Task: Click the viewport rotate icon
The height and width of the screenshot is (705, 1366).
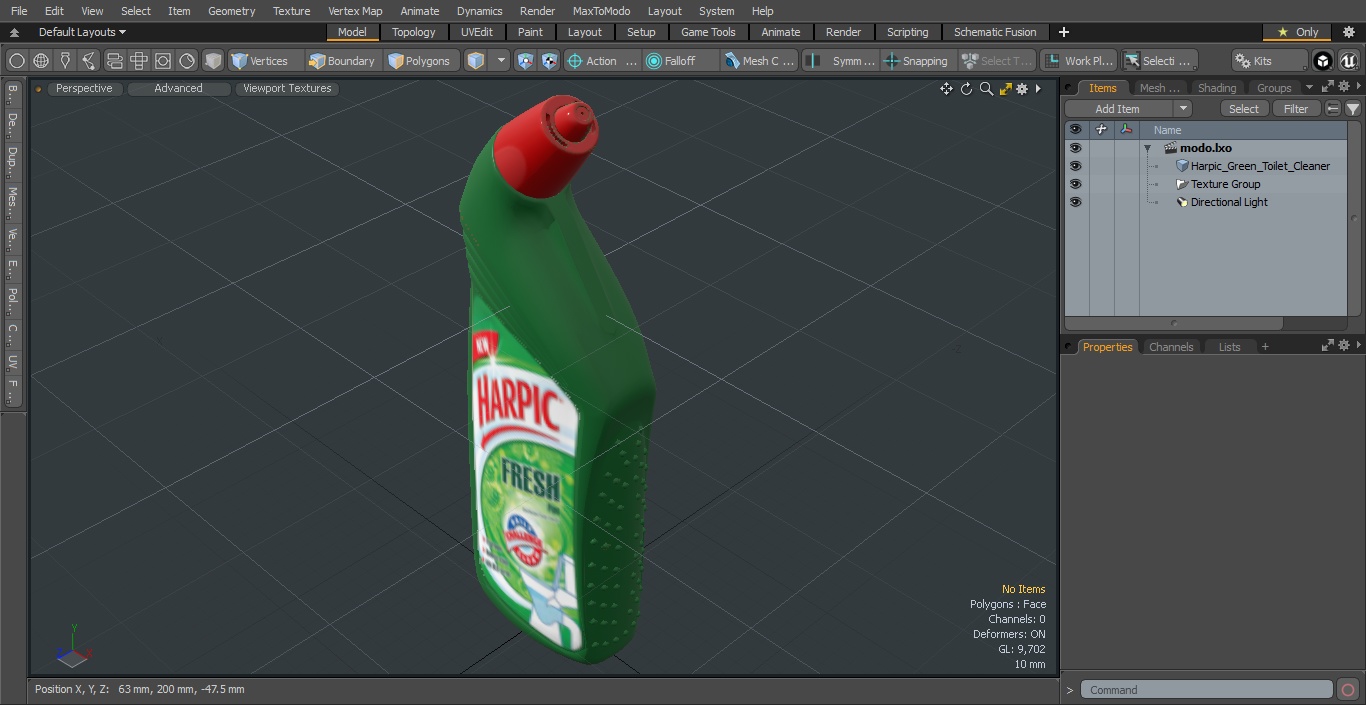Action: click(966, 89)
